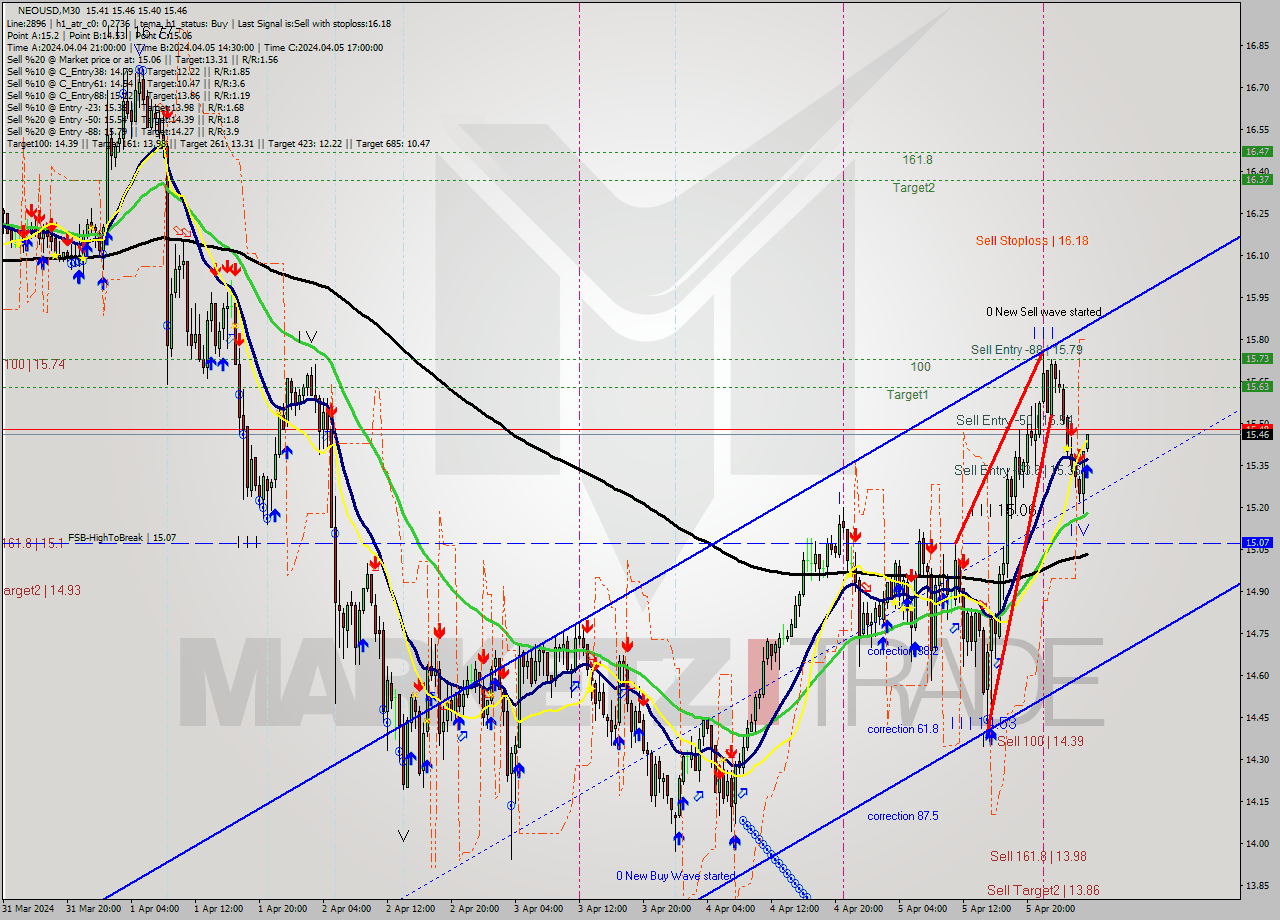Click the green 'Target1' label
The height and width of the screenshot is (920, 1280).
[907, 395]
